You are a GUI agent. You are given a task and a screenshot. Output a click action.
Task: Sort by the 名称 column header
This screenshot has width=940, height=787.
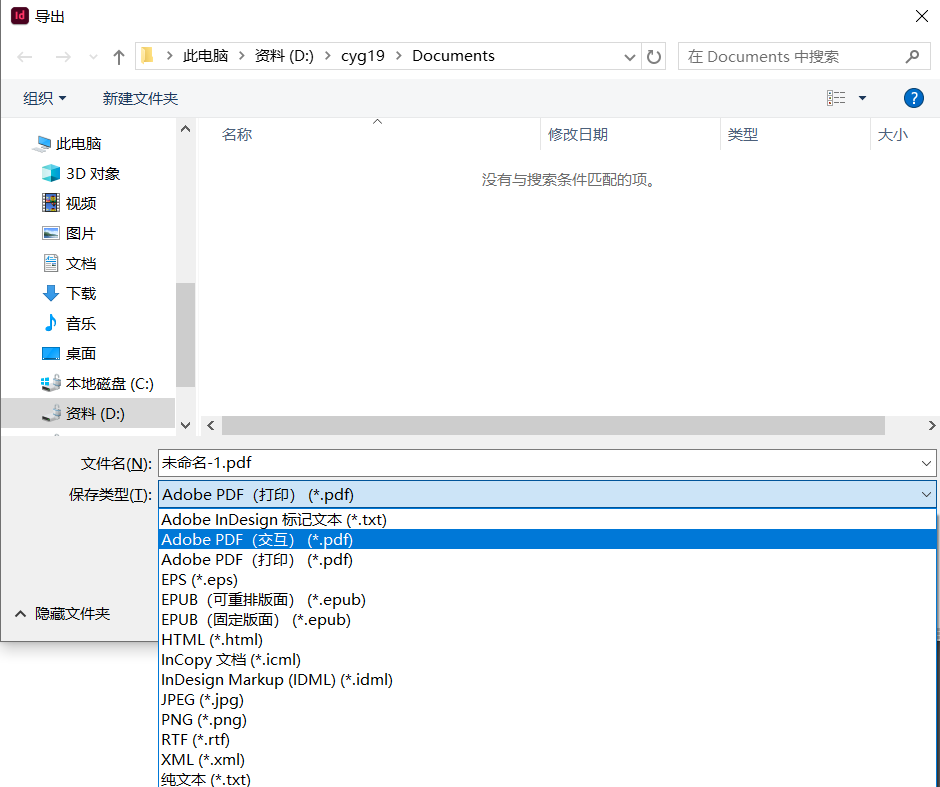237,134
